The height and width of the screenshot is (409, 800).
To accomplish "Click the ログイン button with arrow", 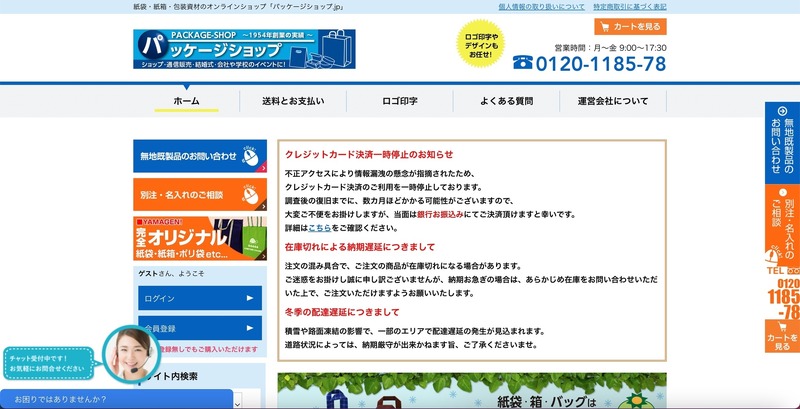I will click(x=200, y=298).
